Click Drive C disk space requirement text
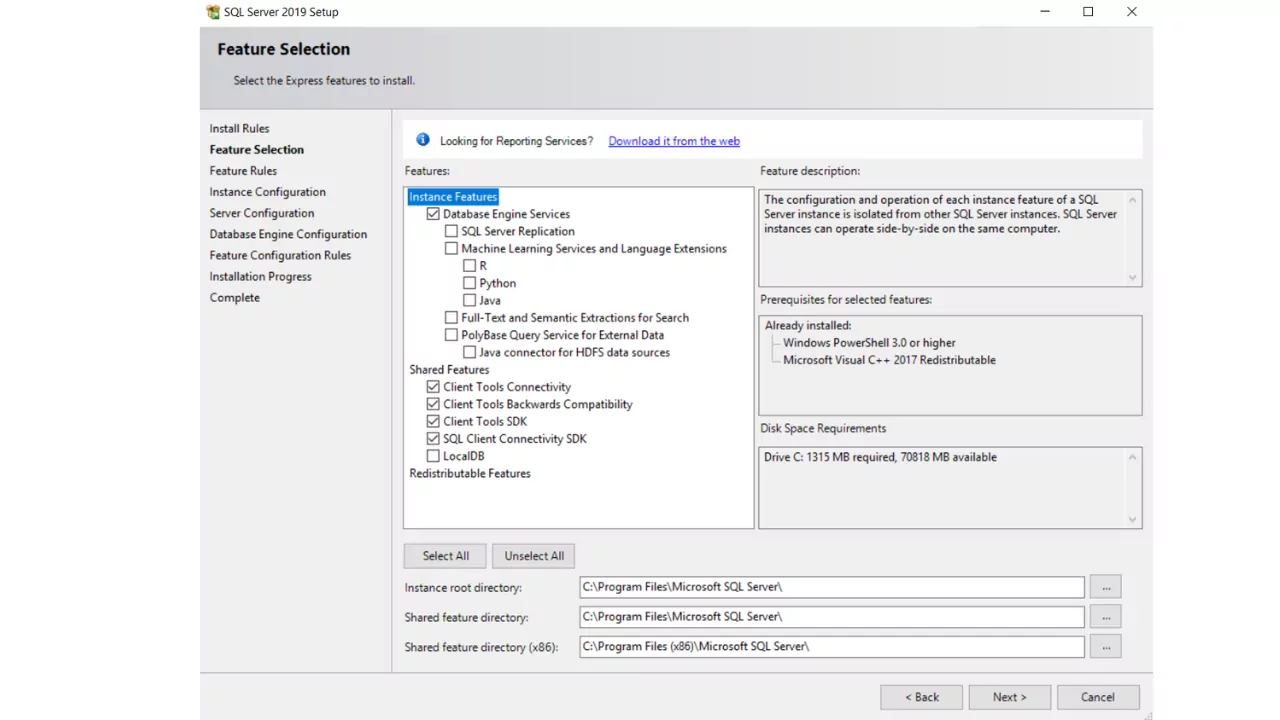Image resolution: width=1280 pixels, height=720 pixels. [880, 457]
